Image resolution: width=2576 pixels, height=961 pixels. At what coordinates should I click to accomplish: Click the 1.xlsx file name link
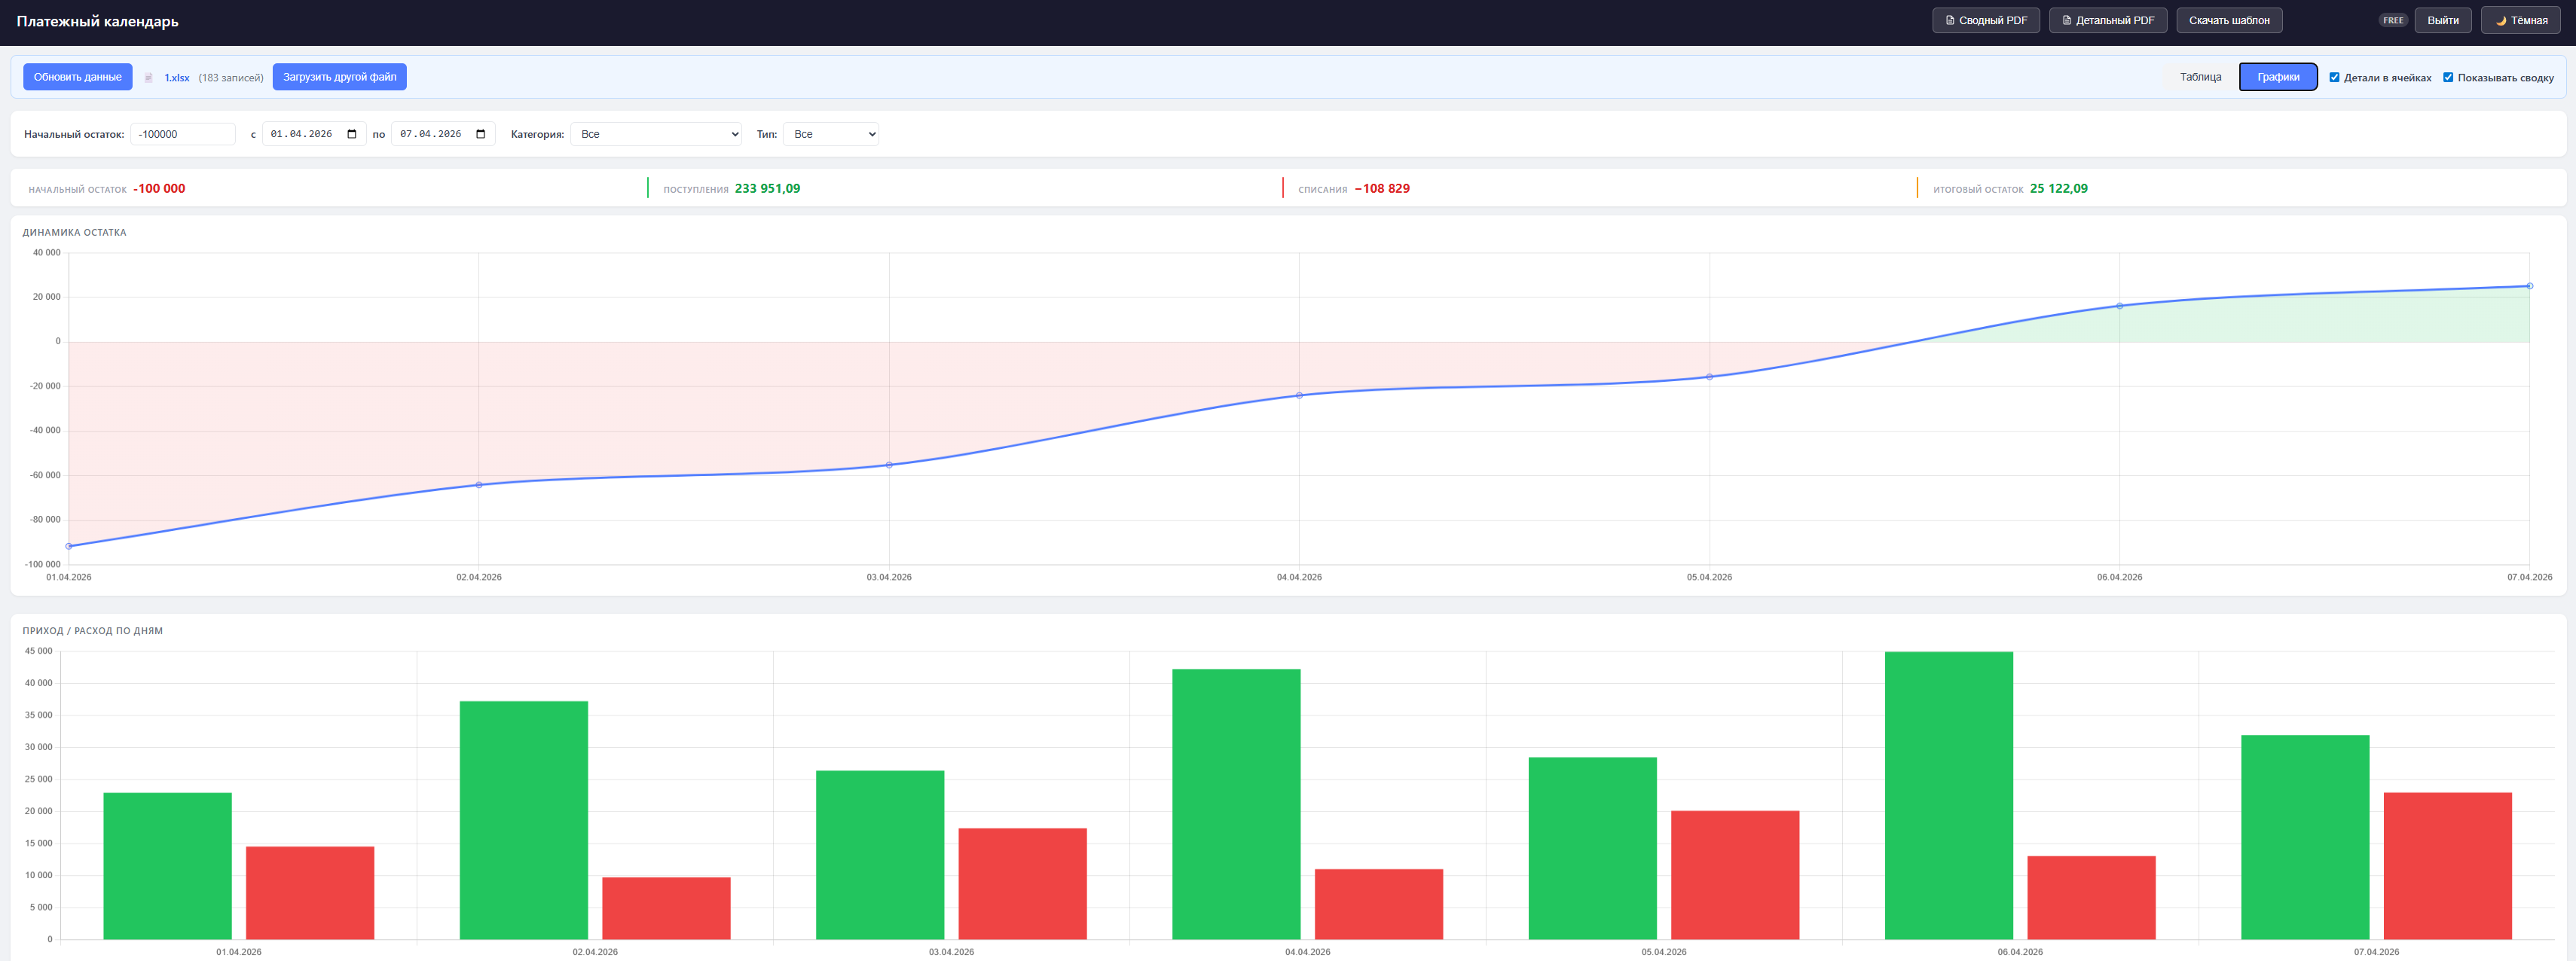coord(177,78)
